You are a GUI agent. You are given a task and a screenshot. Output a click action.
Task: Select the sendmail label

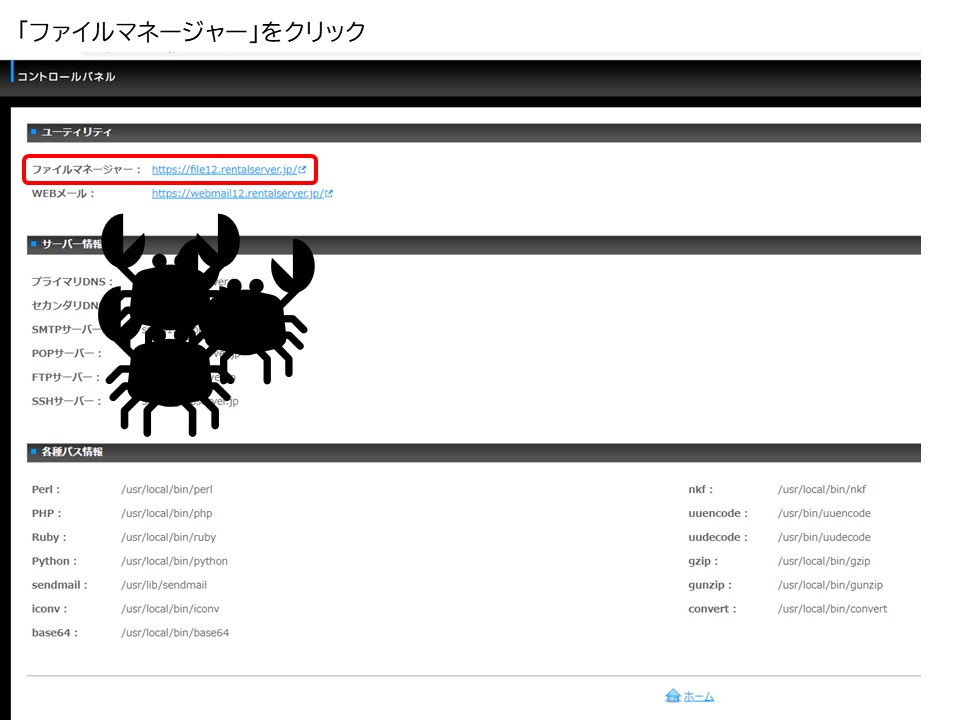tap(59, 585)
